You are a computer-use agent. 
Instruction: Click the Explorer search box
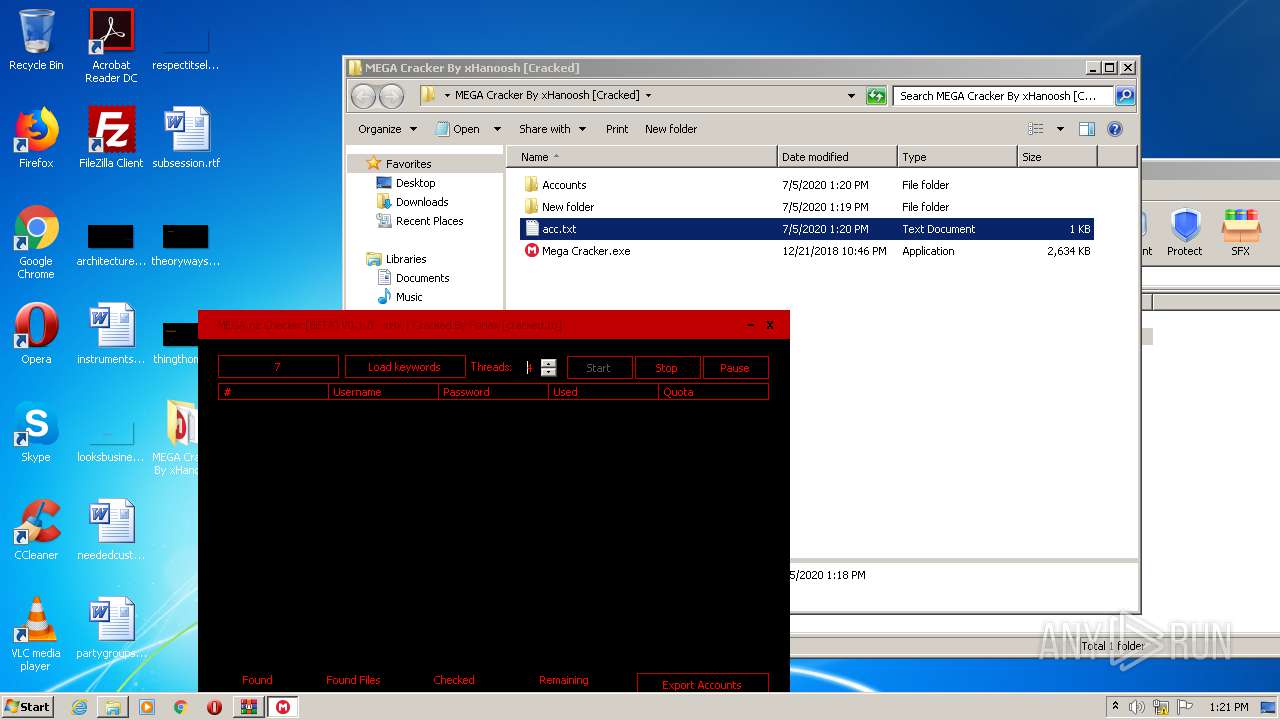[1003, 96]
